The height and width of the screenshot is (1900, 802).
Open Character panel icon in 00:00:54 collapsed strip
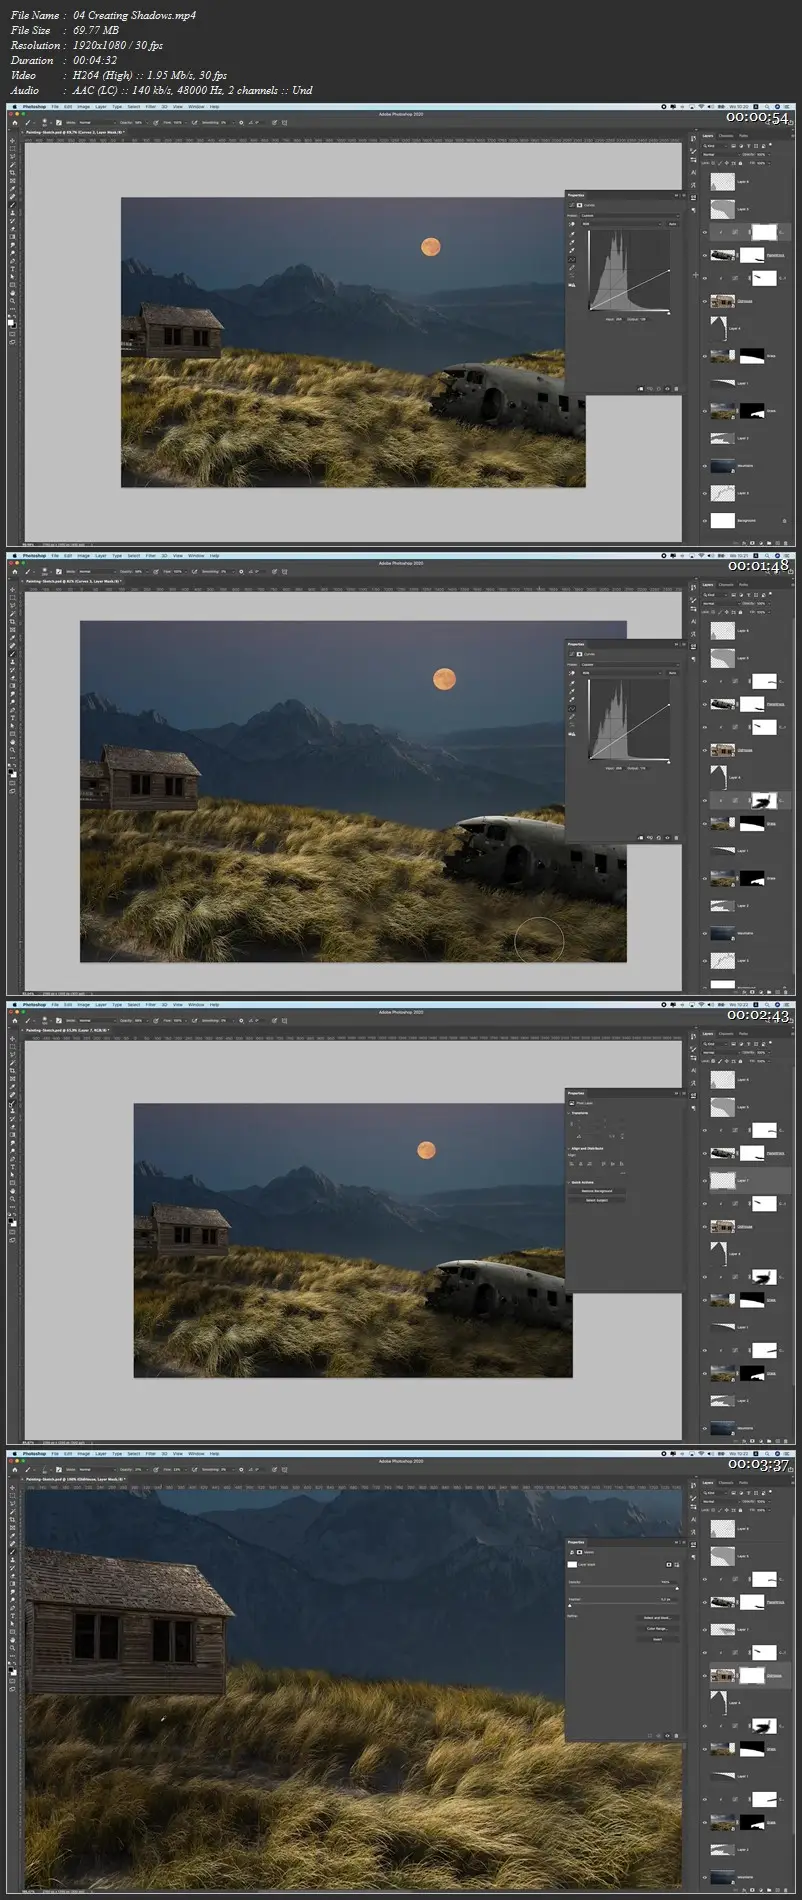pos(693,172)
